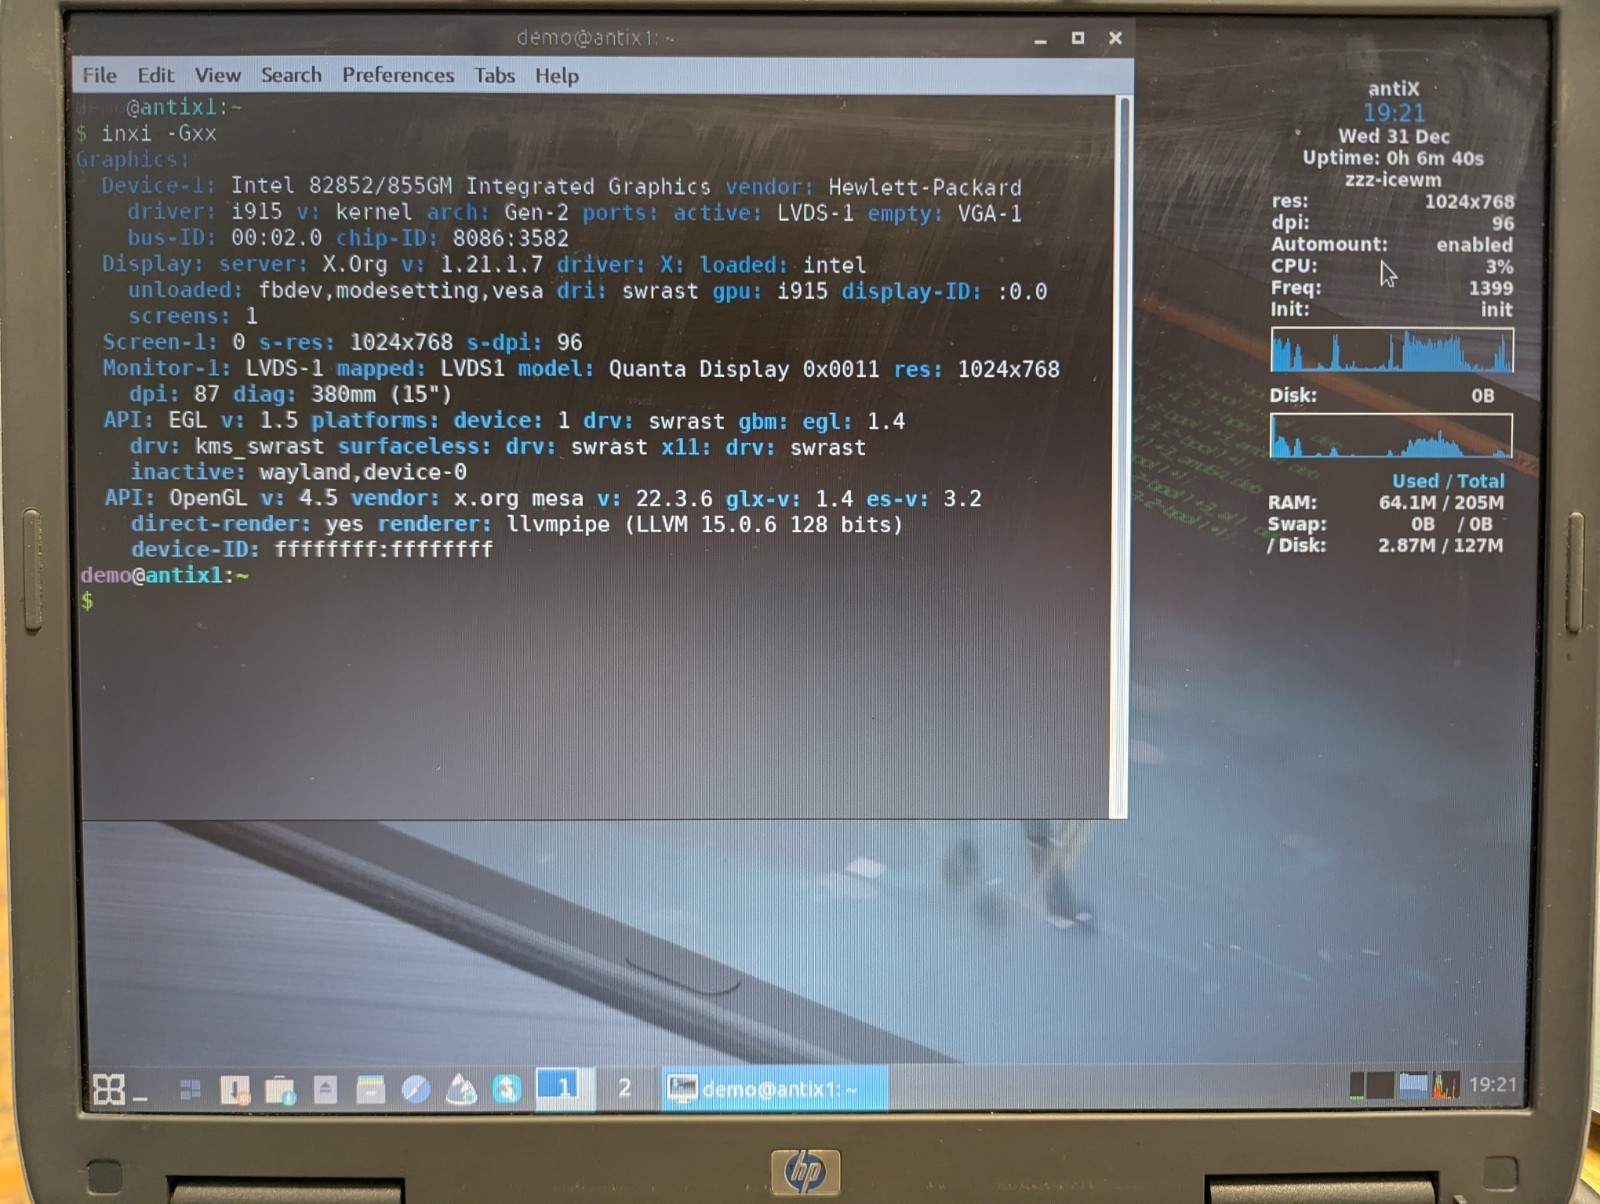Viewport: 1600px width, 1204px height.
Task: Click the conky large clock '19:21'
Action: coord(1393,112)
